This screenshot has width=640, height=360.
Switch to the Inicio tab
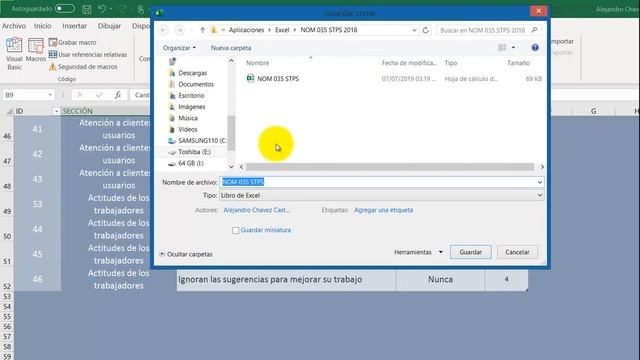tap(42, 26)
